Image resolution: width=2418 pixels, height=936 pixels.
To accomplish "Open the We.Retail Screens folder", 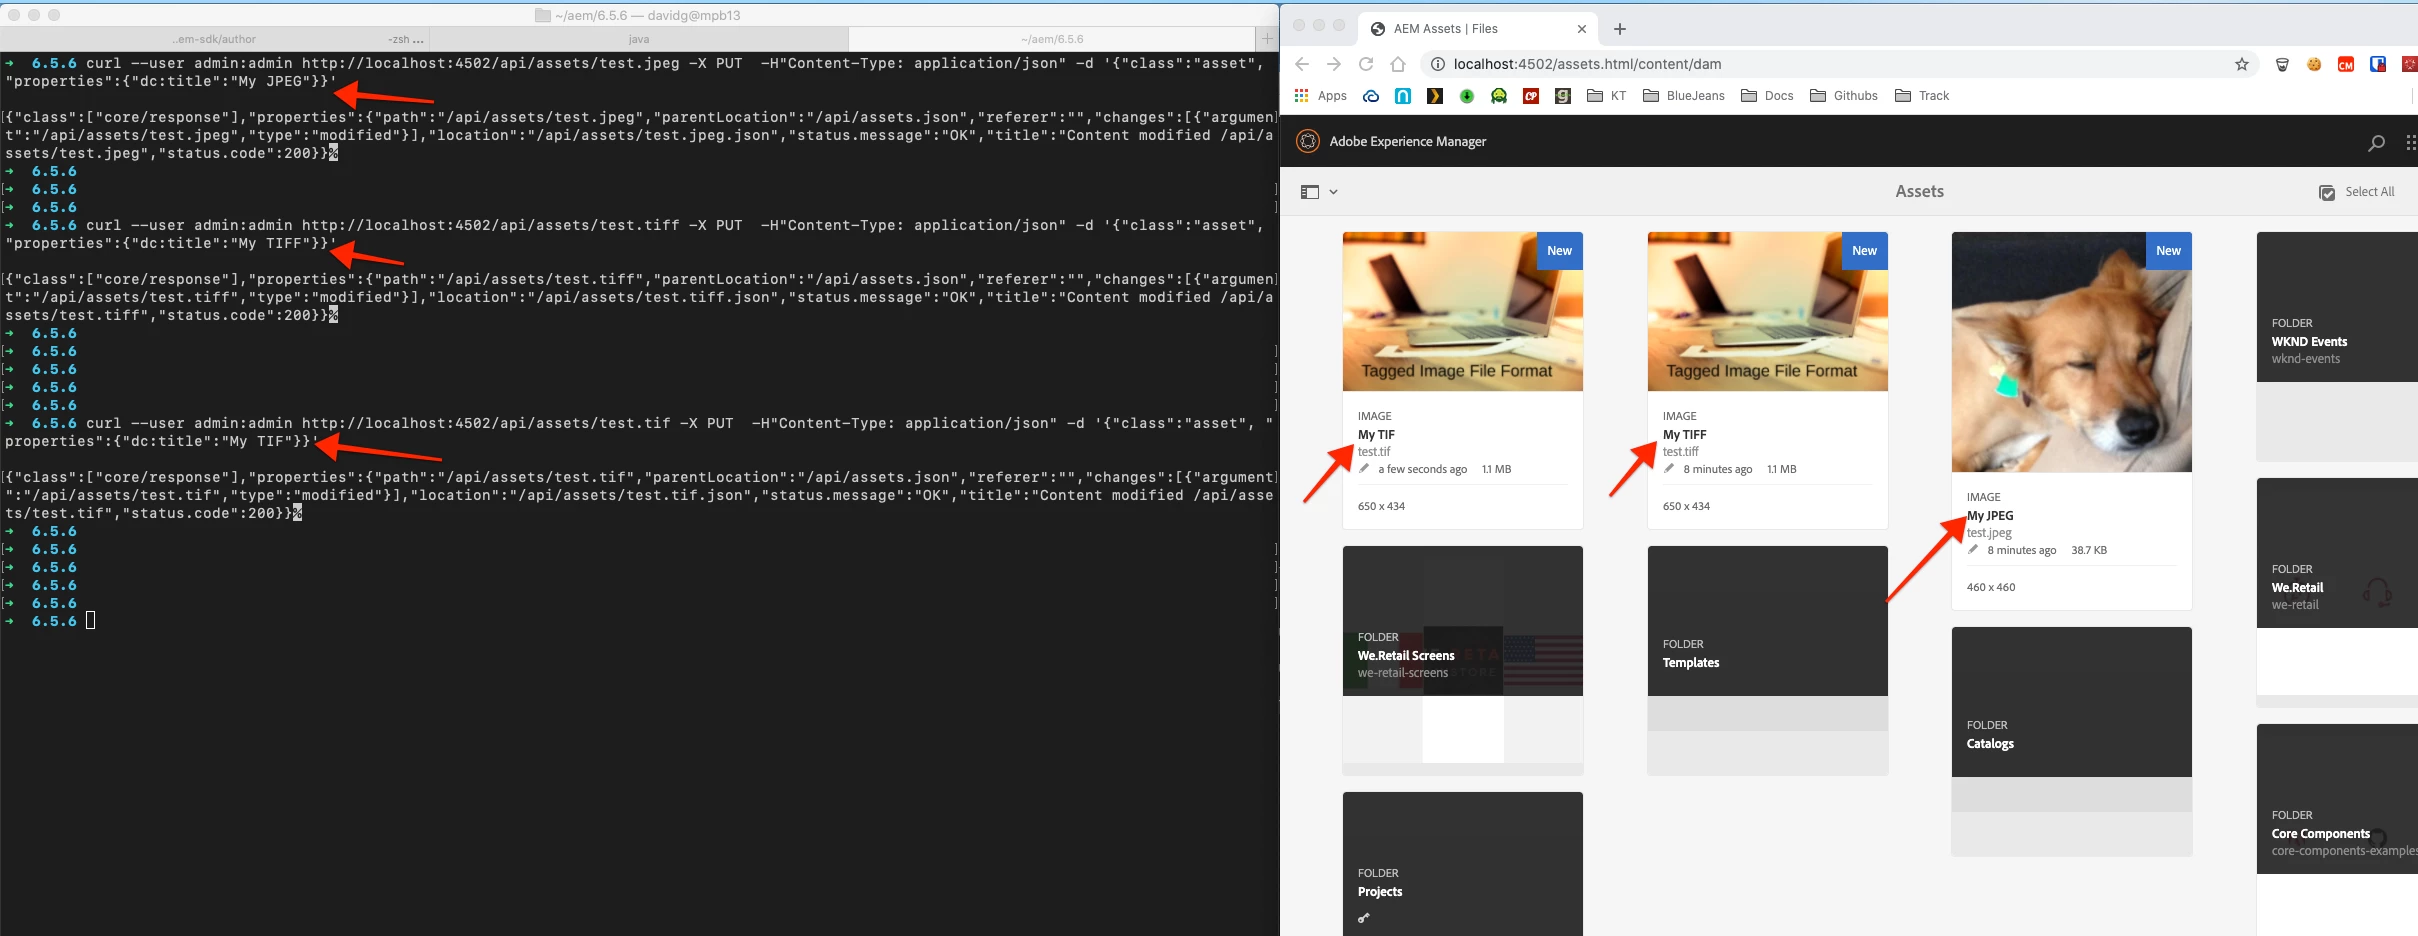I will pos(1463,660).
